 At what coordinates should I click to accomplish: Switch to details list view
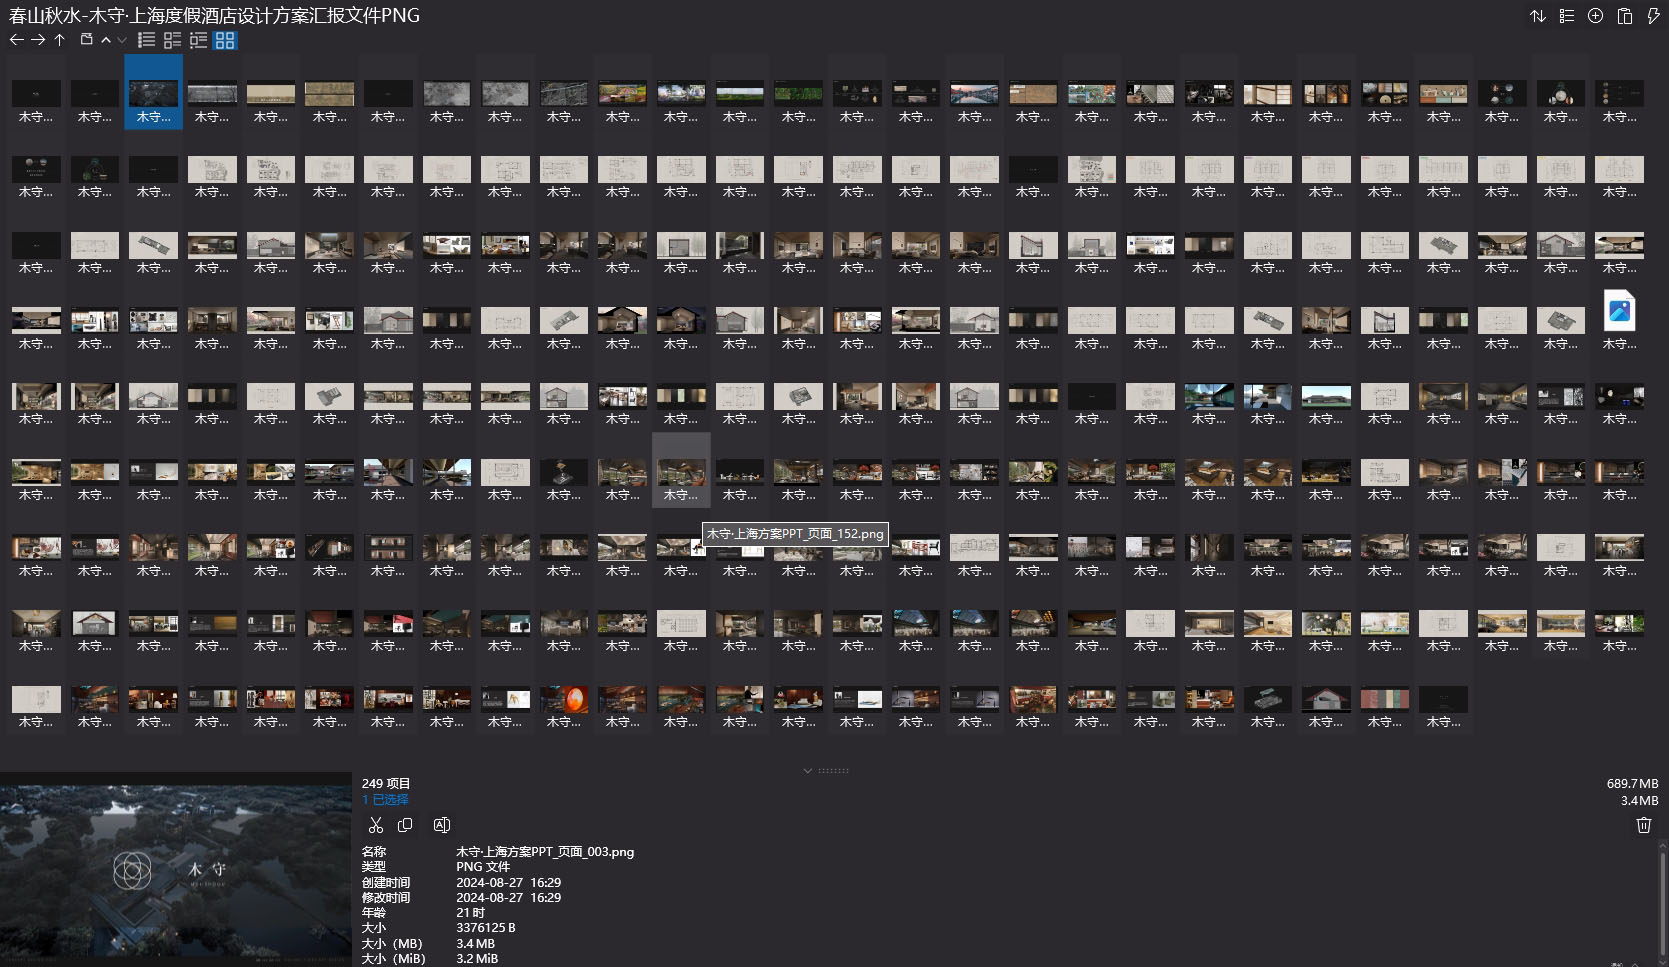[172, 40]
